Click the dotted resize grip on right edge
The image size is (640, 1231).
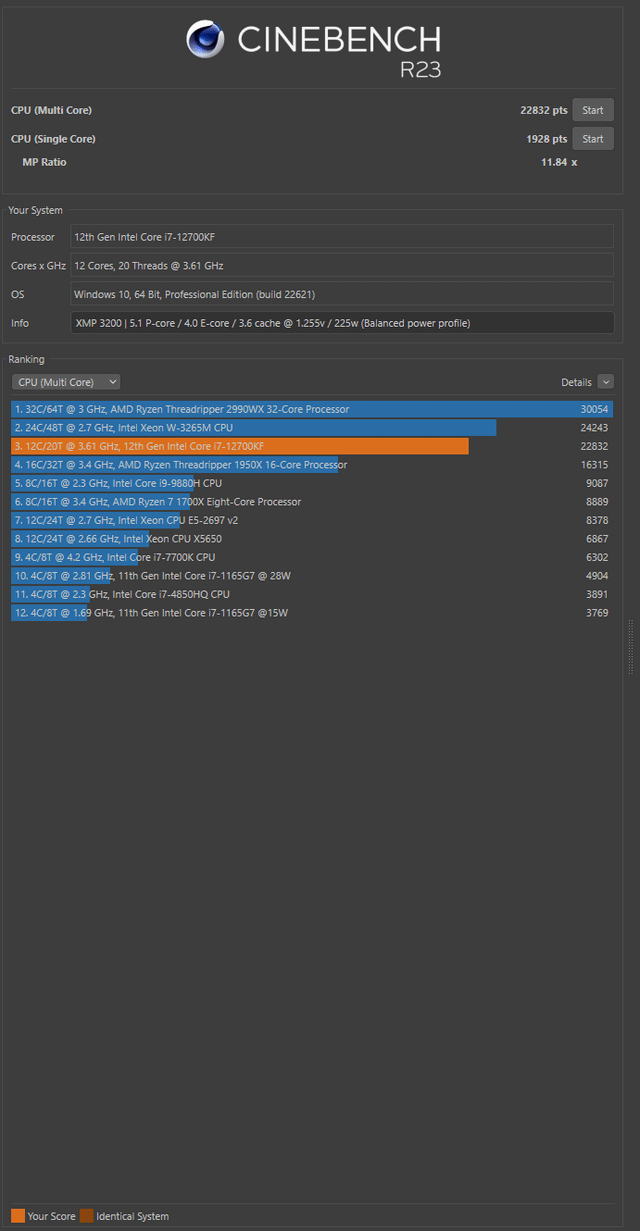630,647
